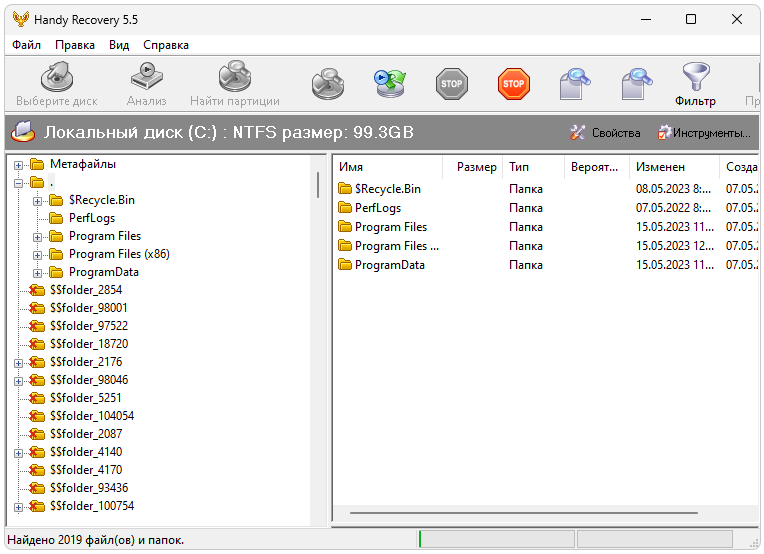The height and width of the screenshot is (554, 764).
Task: Click the date 07.05.2022 in PerfLogs row
Action: (673, 208)
